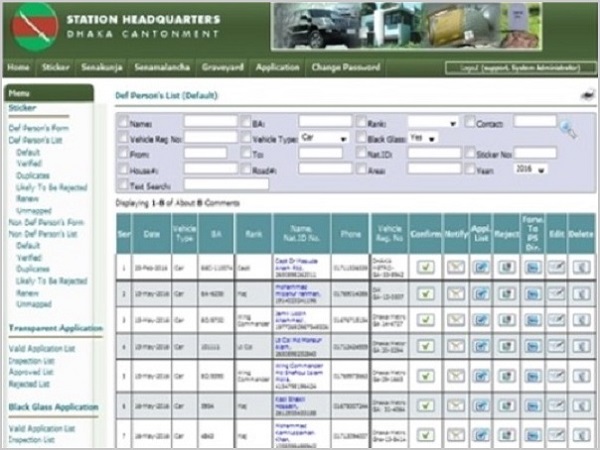600x450 pixels.
Task: Click the Phone column header
Action: click(x=351, y=233)
